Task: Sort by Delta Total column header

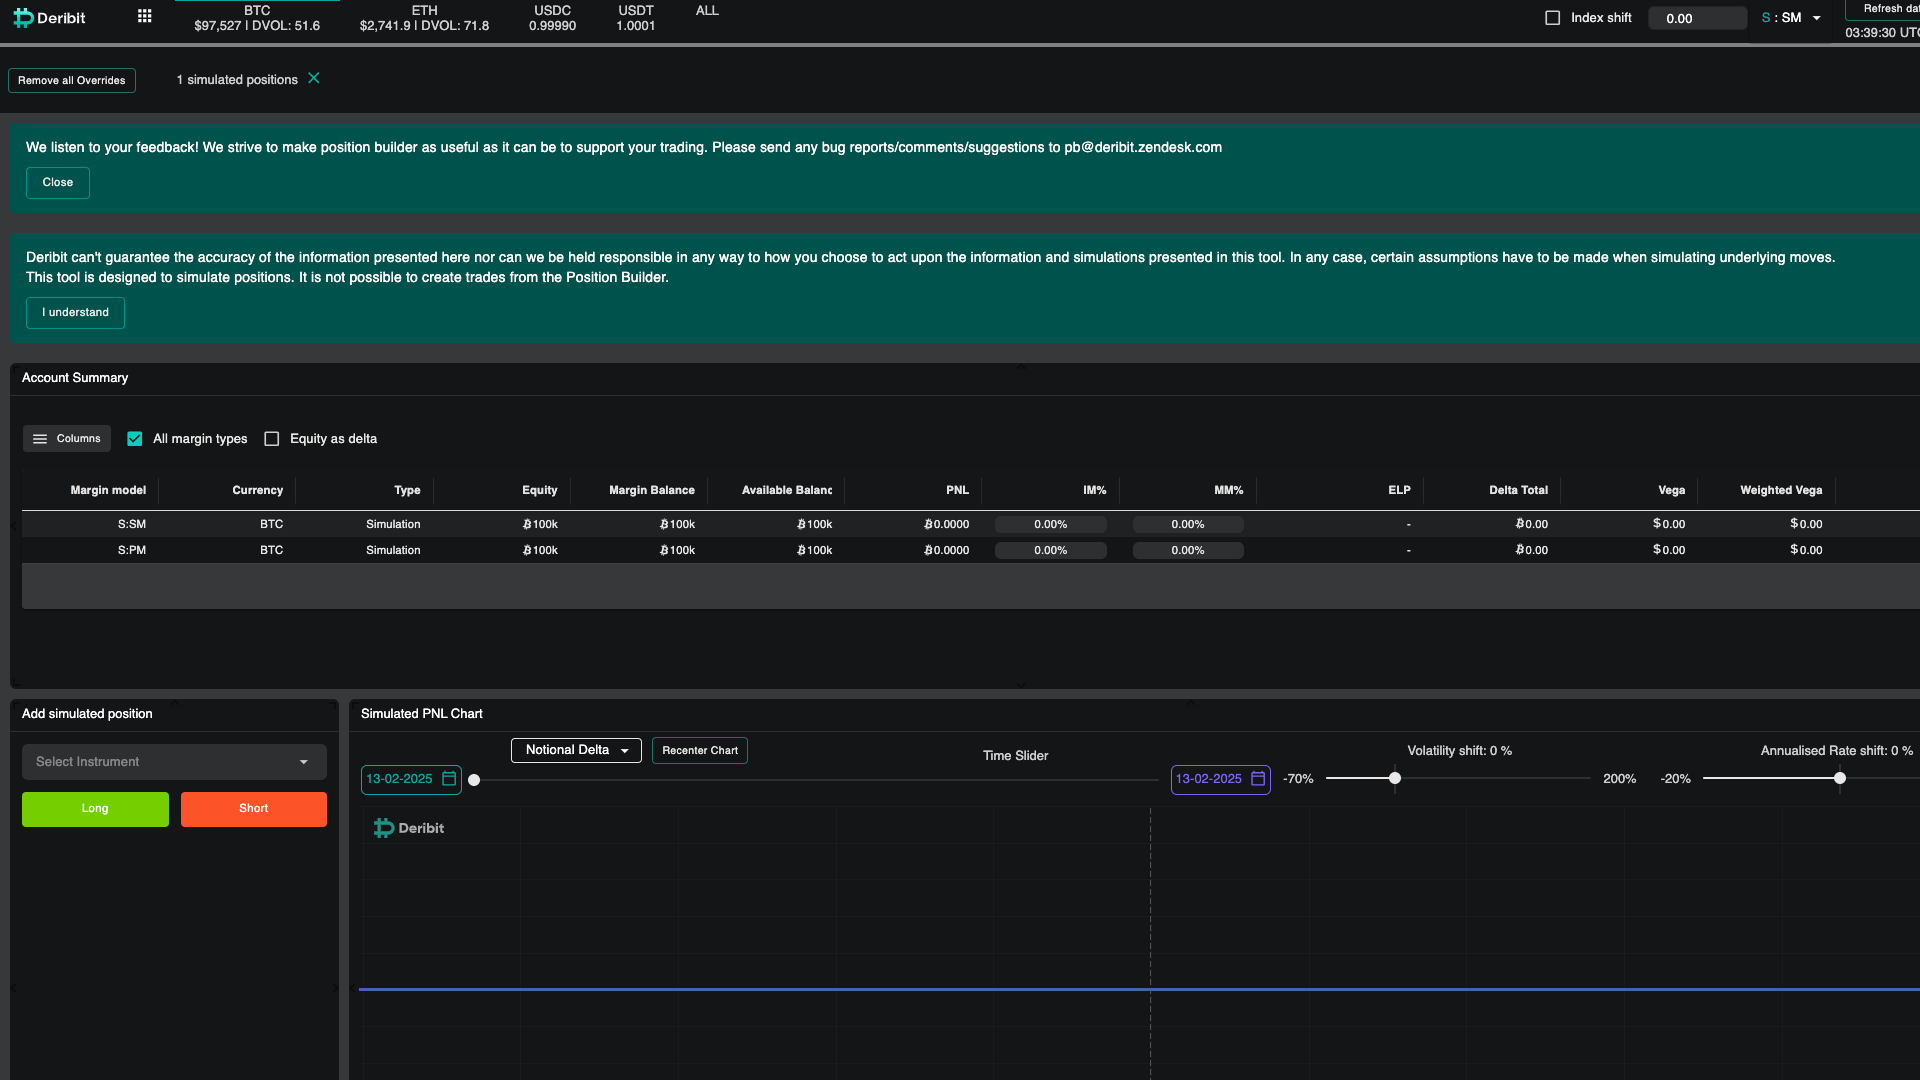Action: [x=1518, y=490]
